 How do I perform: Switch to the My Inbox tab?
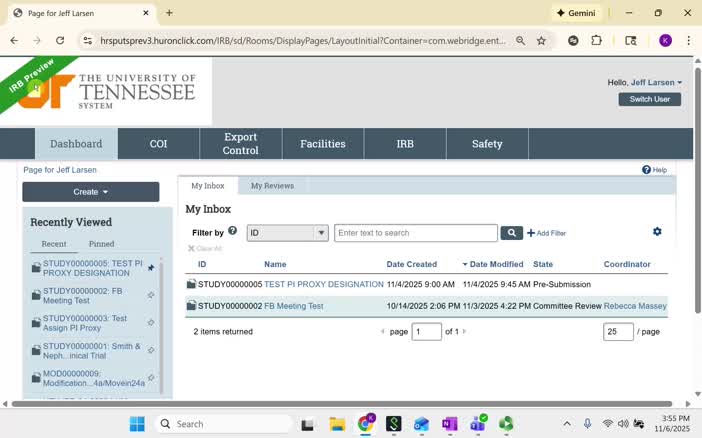coord(208,186)
